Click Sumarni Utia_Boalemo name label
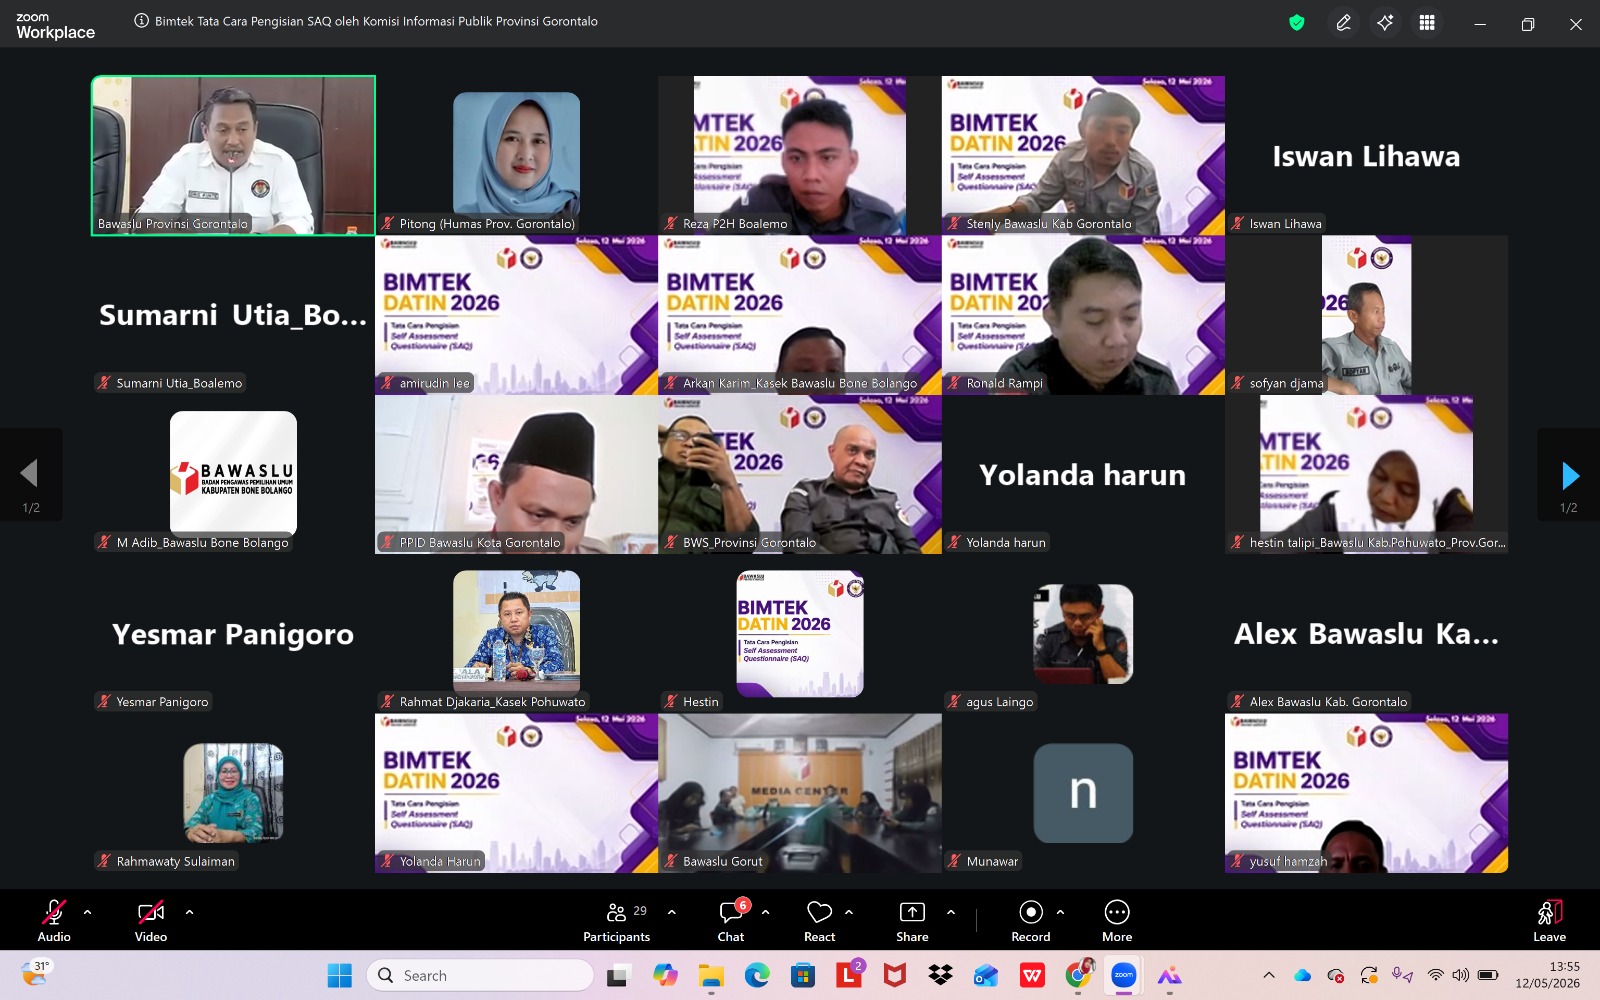Screen dimensions: 1600x1000 [179, 383]
